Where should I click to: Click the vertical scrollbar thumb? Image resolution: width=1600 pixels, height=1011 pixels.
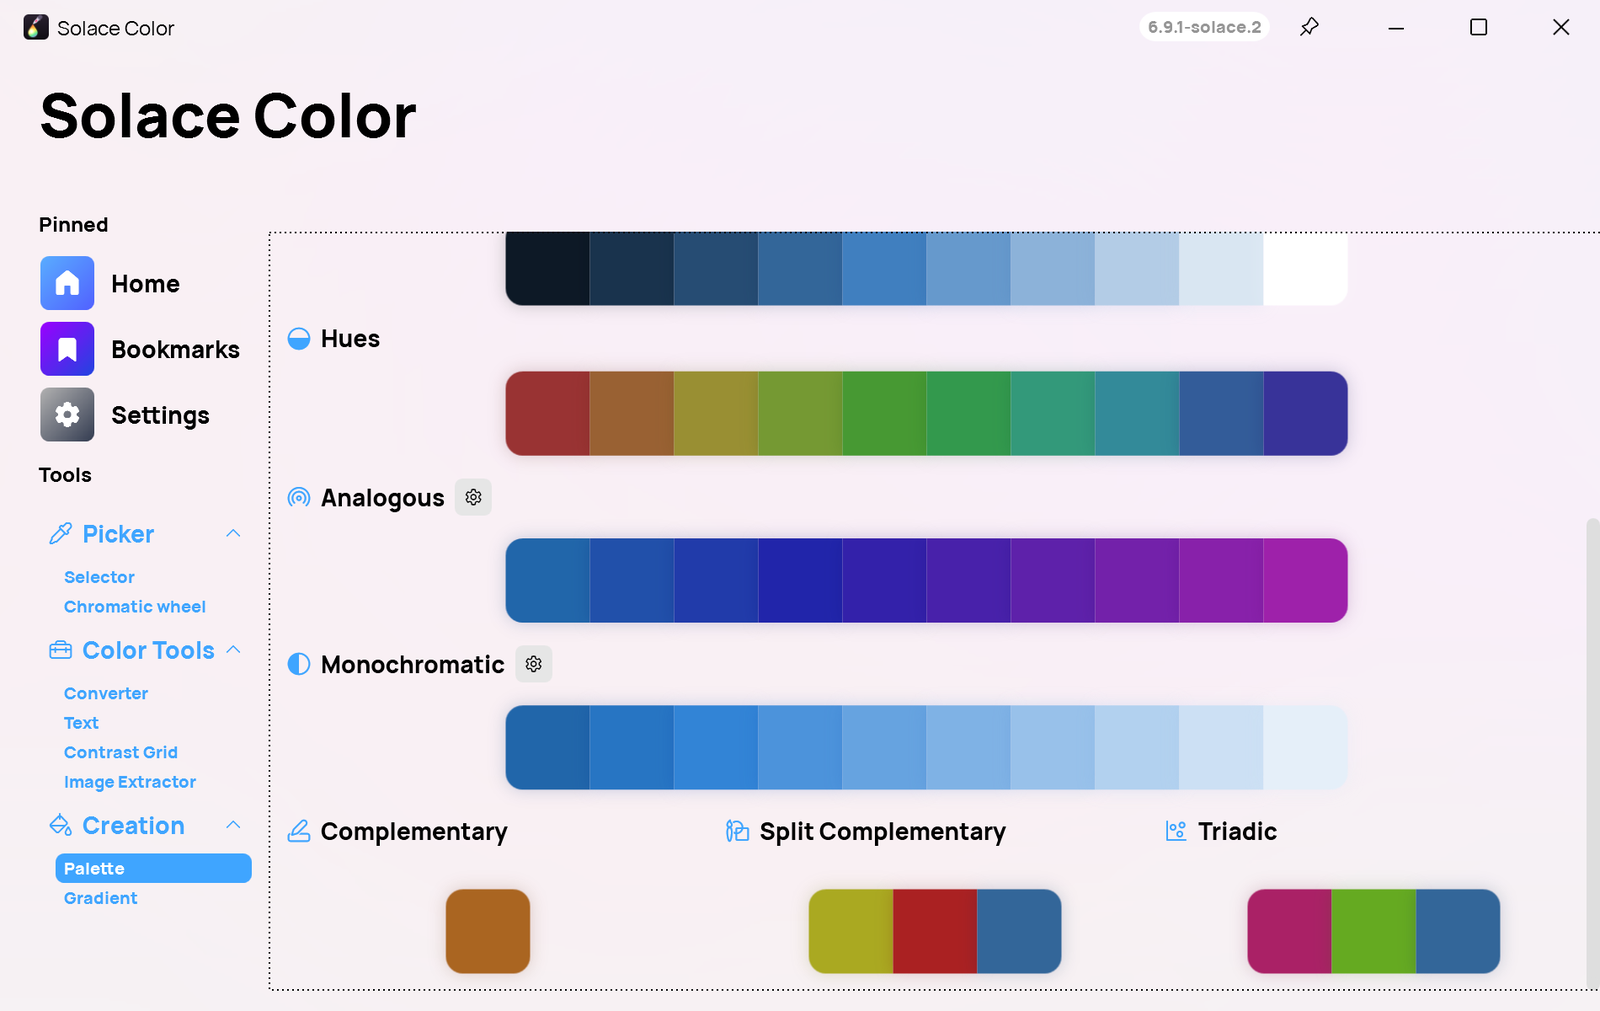(x=1592, y=752)
